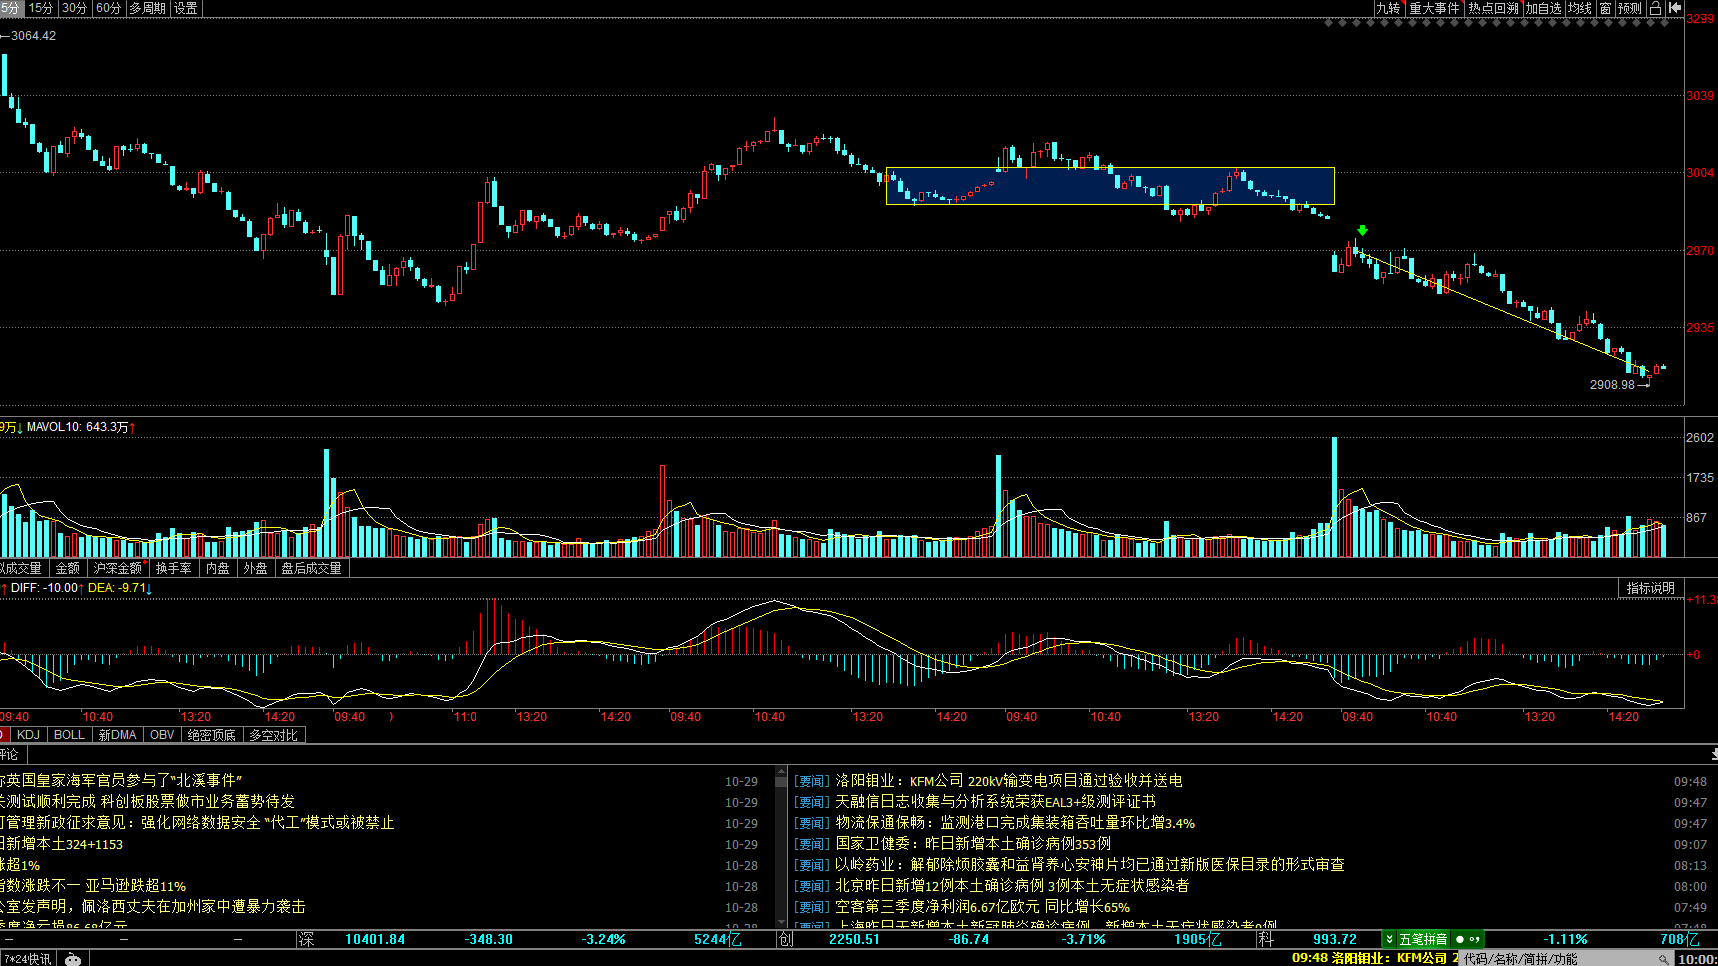The image size is (1718, 966).
Task: Switch indicator to BOLL
Action: 69,735
